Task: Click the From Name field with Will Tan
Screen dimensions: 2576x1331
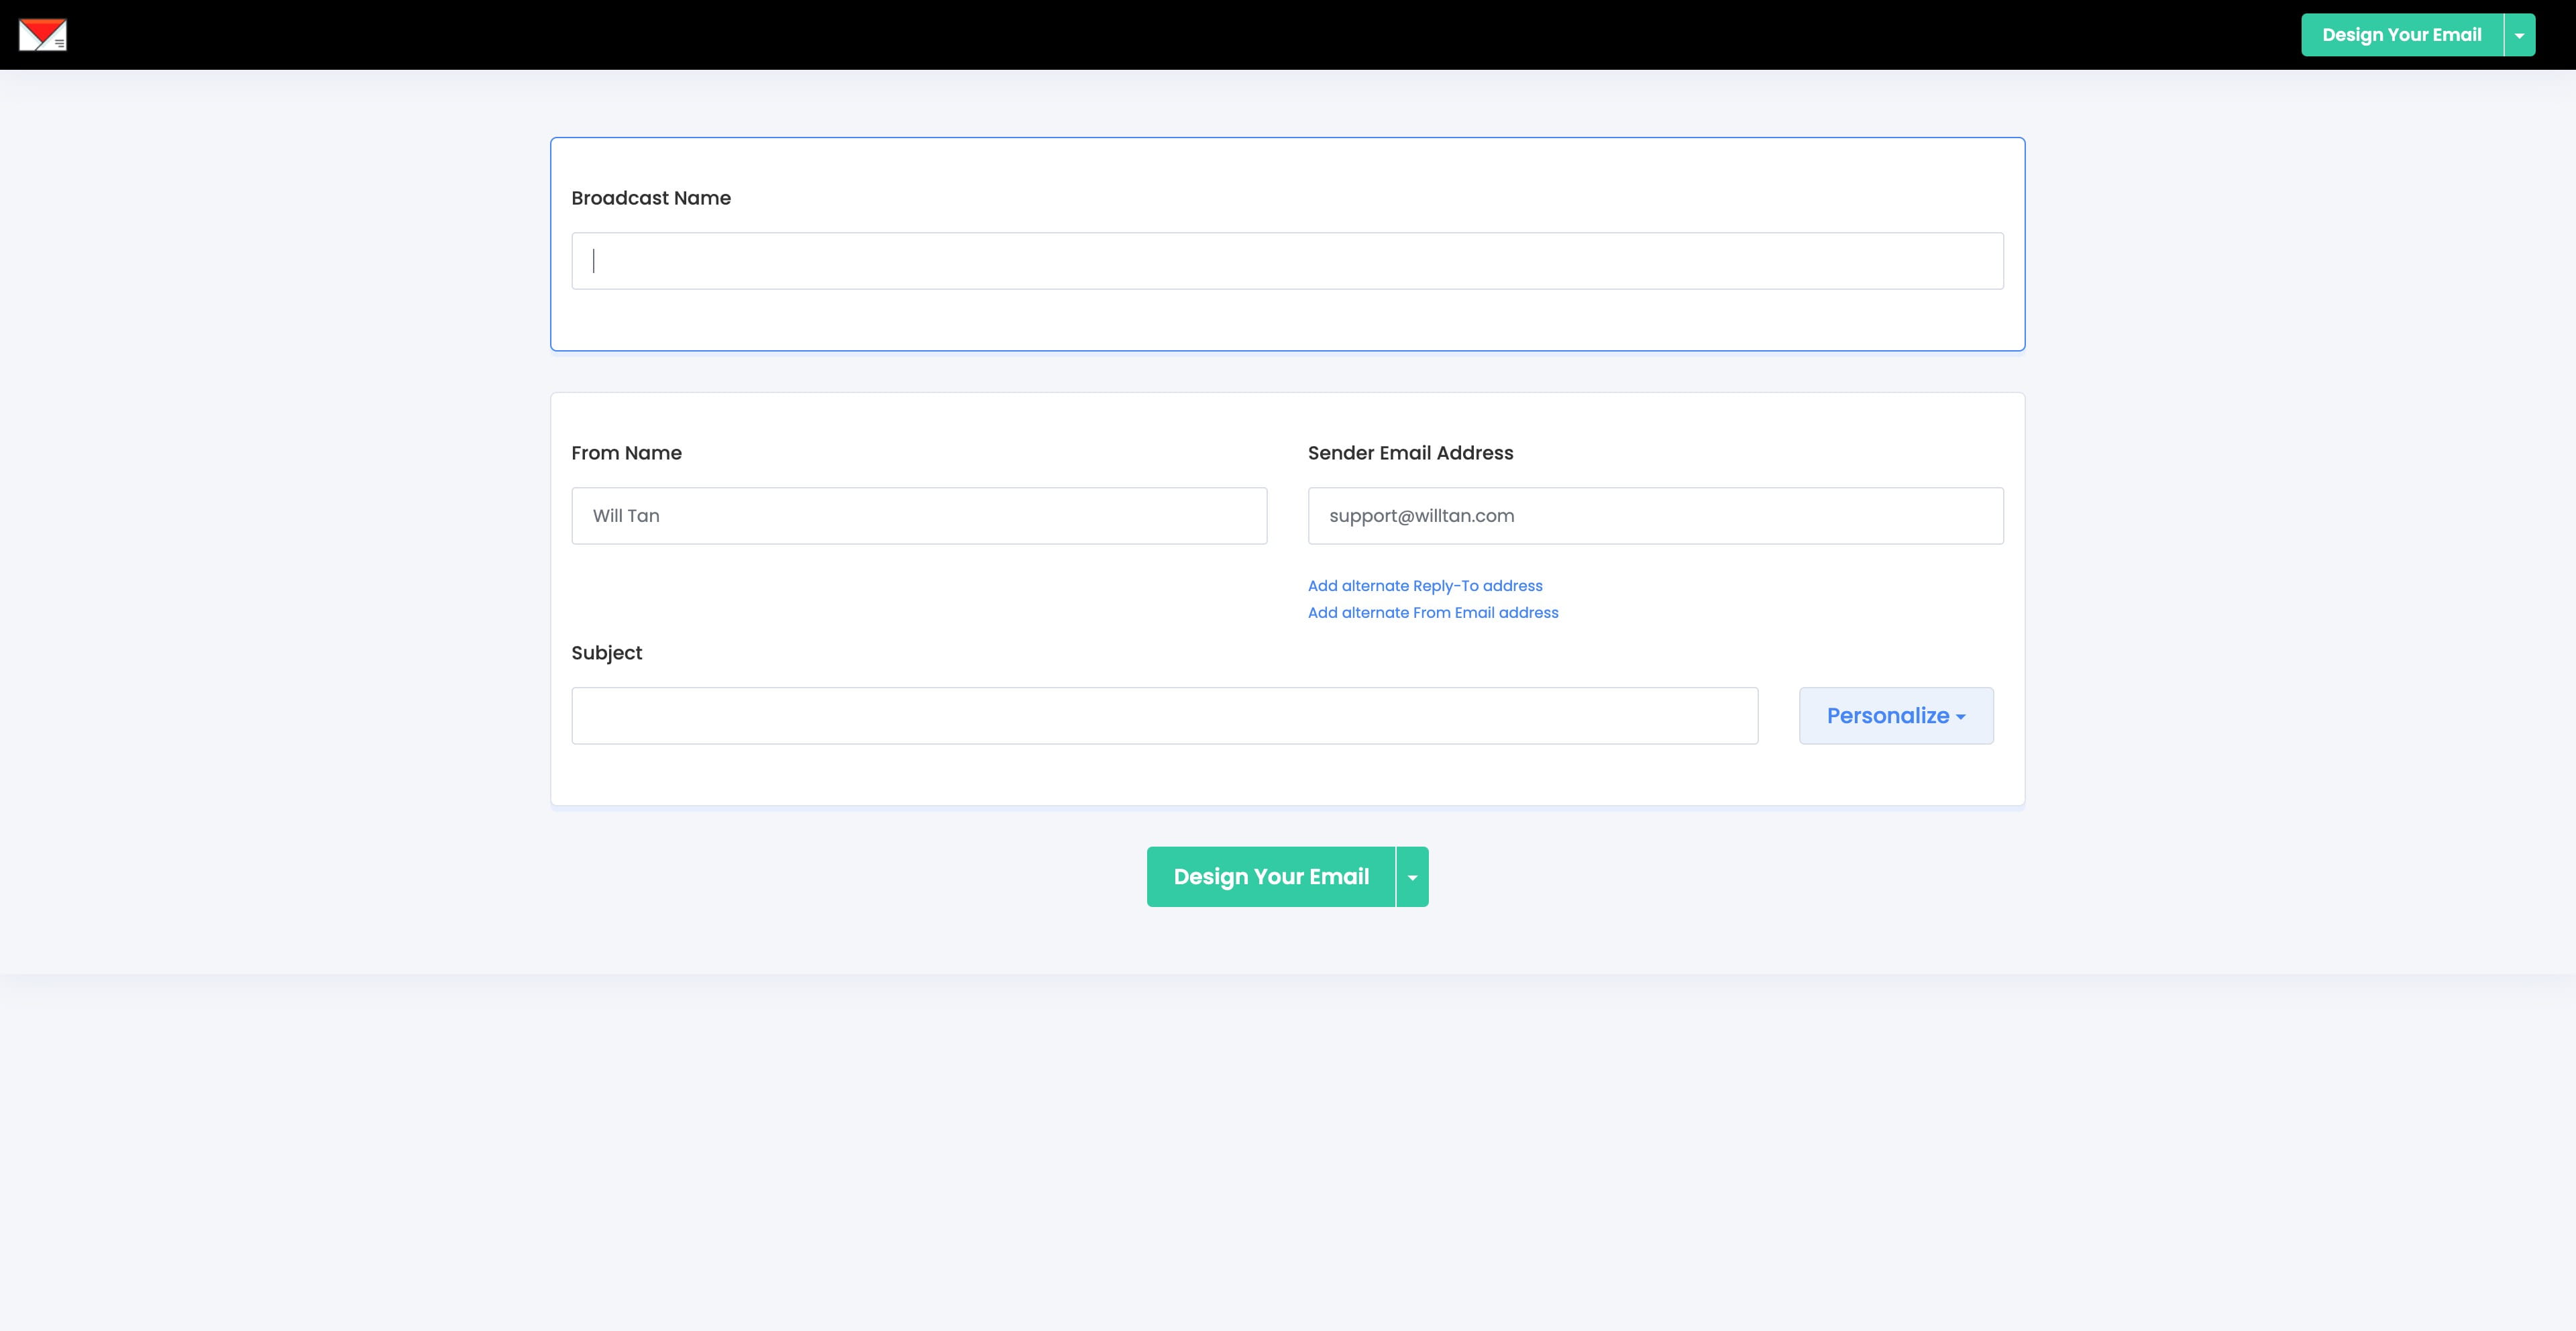Action: [919, 516]
